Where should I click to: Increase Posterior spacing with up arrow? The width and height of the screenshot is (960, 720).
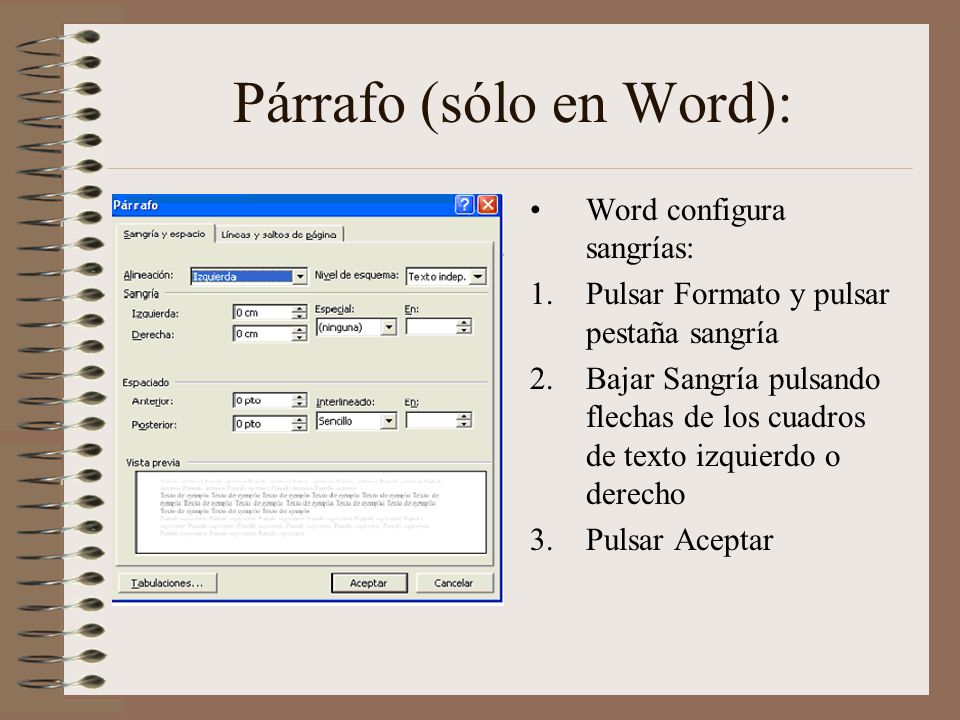[299, 419]
